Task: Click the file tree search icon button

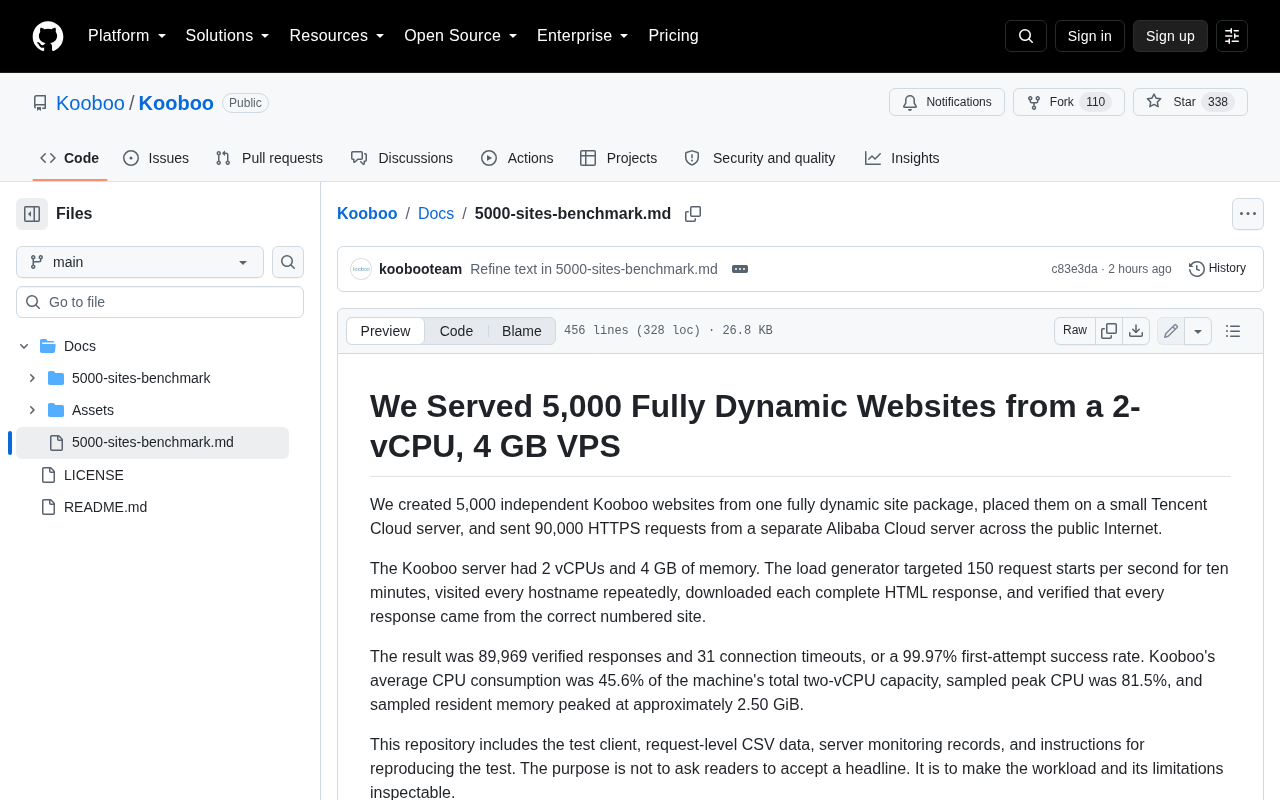Action: (x=288, y=262)
